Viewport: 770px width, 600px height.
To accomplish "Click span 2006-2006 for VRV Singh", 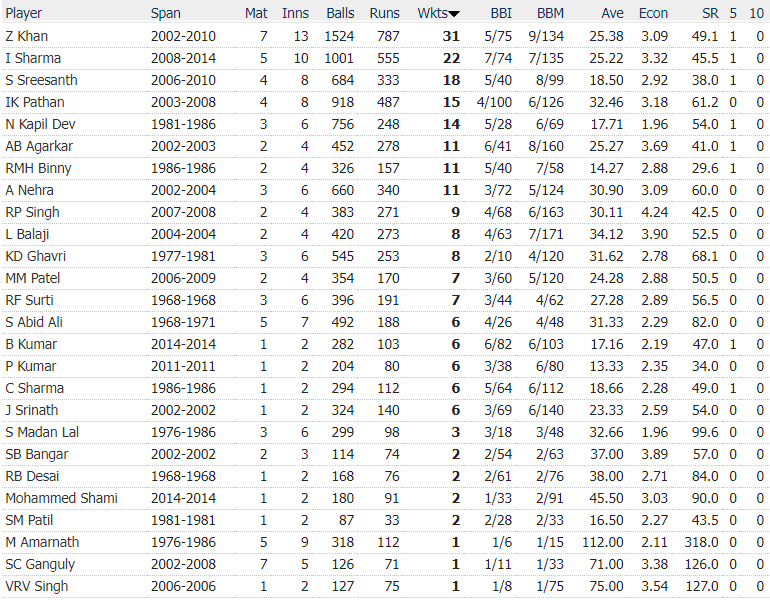I will click(183, 586).
